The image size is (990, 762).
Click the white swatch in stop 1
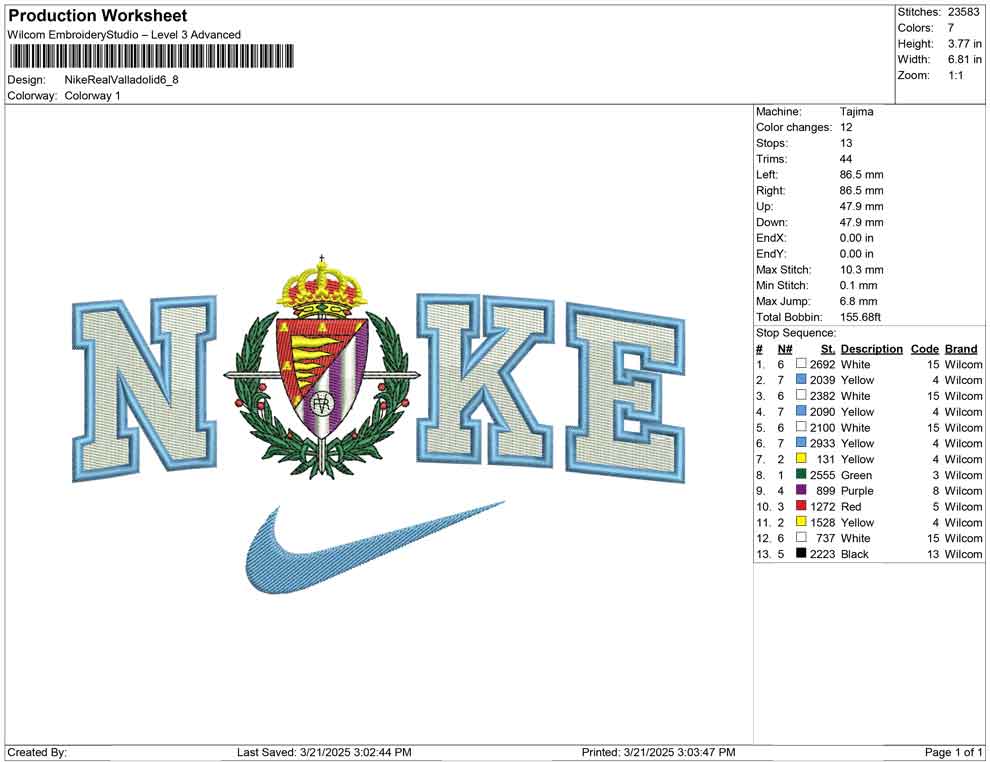point(801,364)
